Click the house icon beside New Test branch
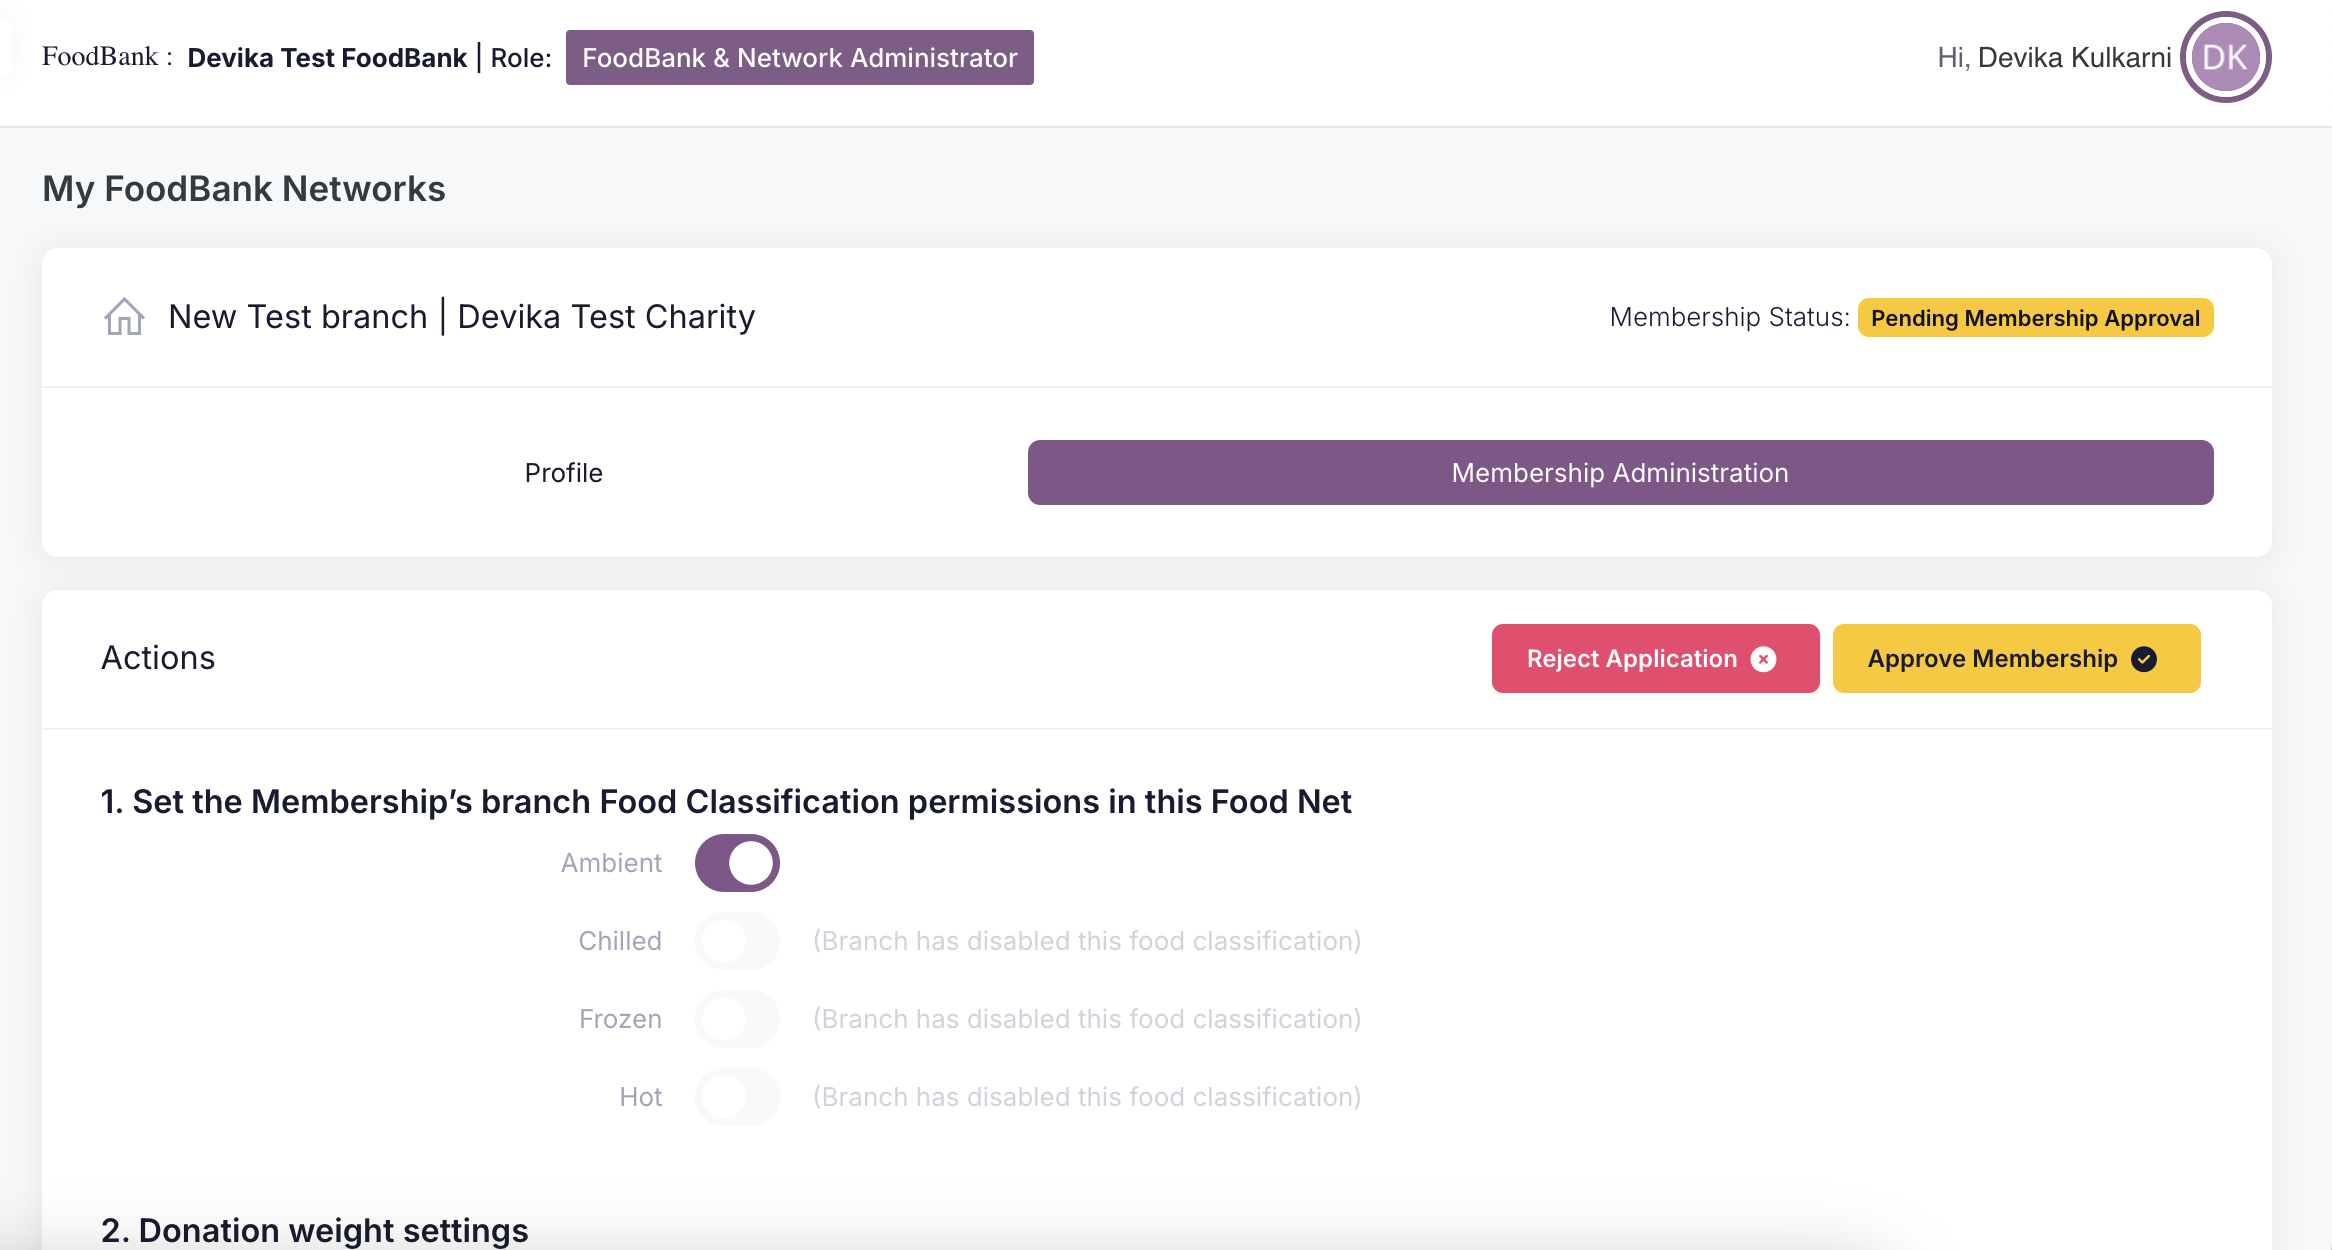The image size is (2332, 1250). click(x=124, y=317)
